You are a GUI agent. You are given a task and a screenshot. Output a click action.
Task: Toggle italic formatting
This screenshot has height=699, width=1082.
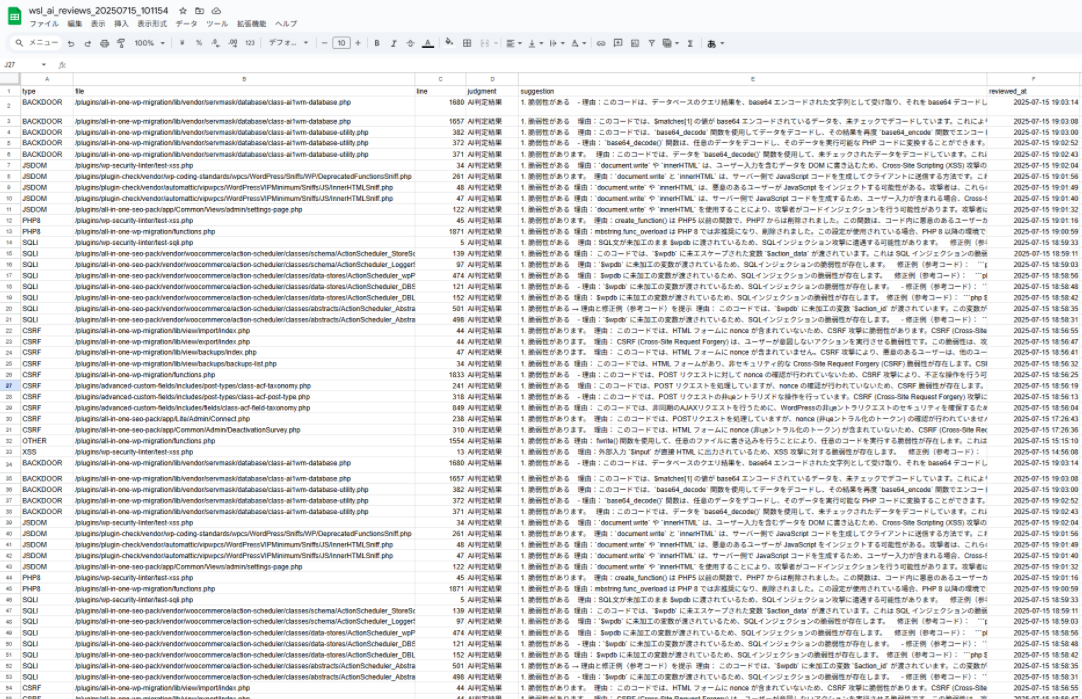(x=393, y=43)
